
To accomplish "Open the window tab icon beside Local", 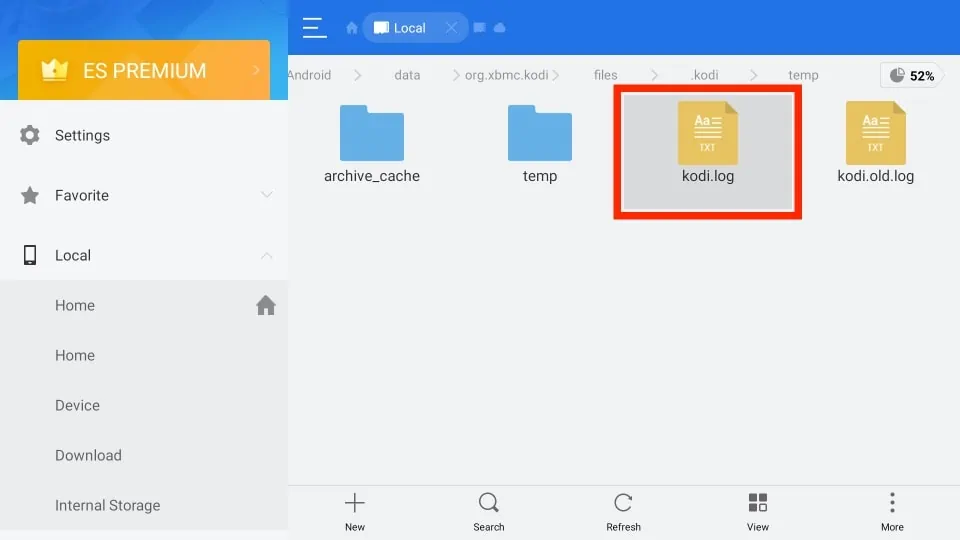I will 479,28.
